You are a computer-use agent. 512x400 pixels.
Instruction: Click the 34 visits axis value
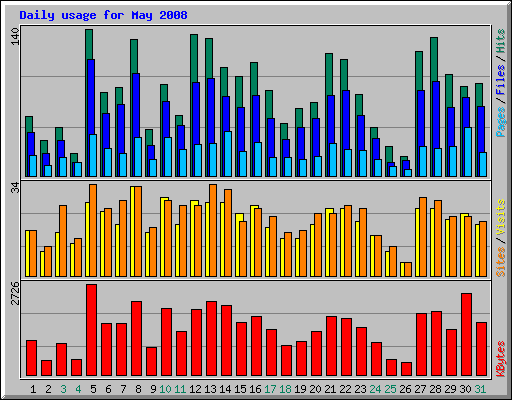coord(15,188)
